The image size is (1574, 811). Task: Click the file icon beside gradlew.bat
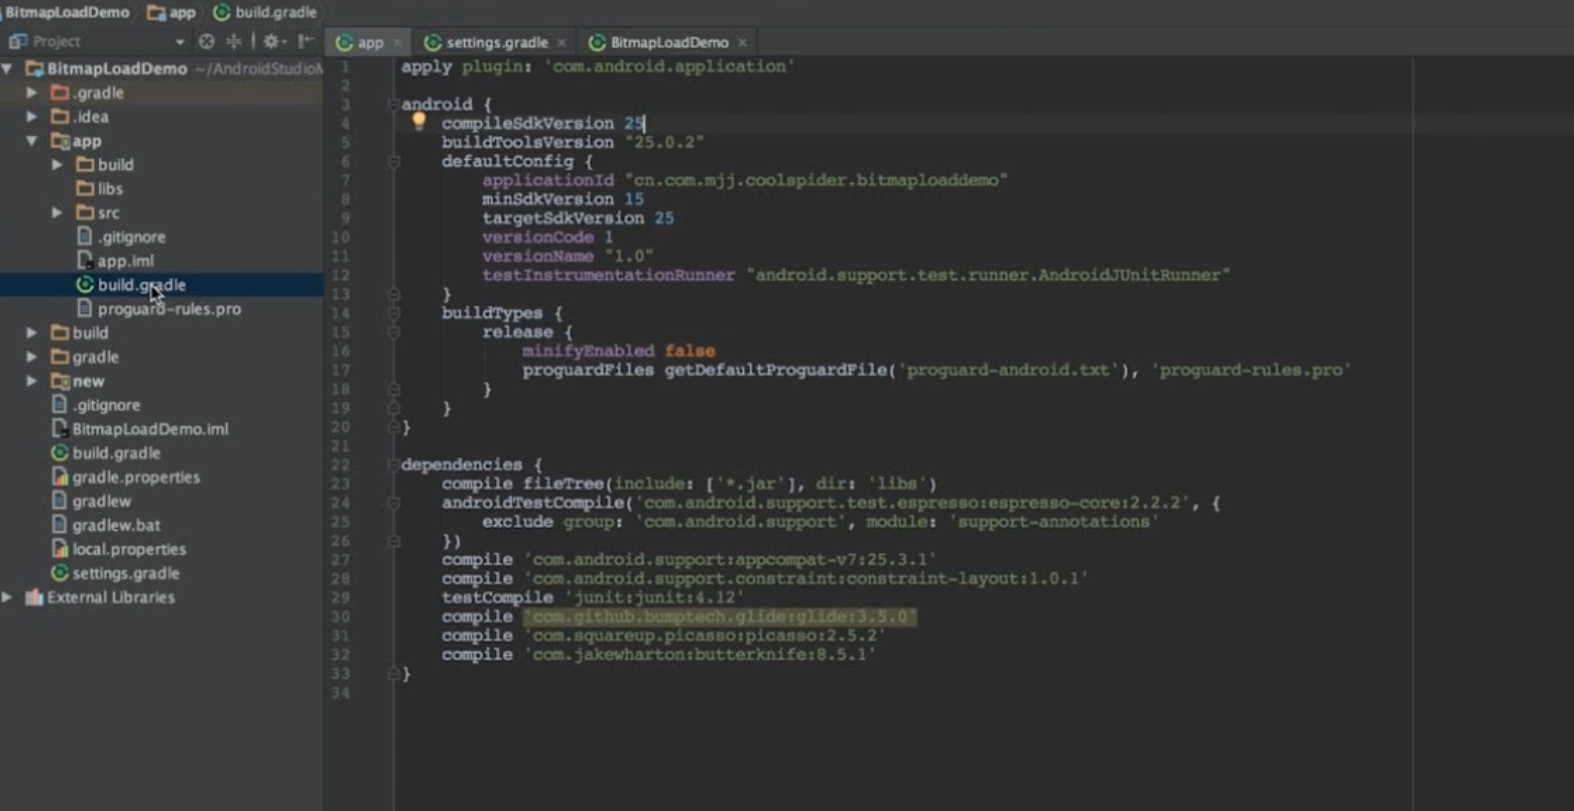[60, 525]
